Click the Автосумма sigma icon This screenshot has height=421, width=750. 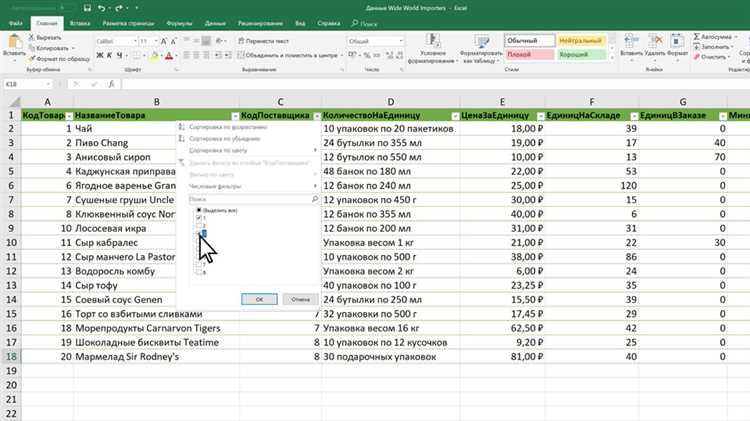697,37
